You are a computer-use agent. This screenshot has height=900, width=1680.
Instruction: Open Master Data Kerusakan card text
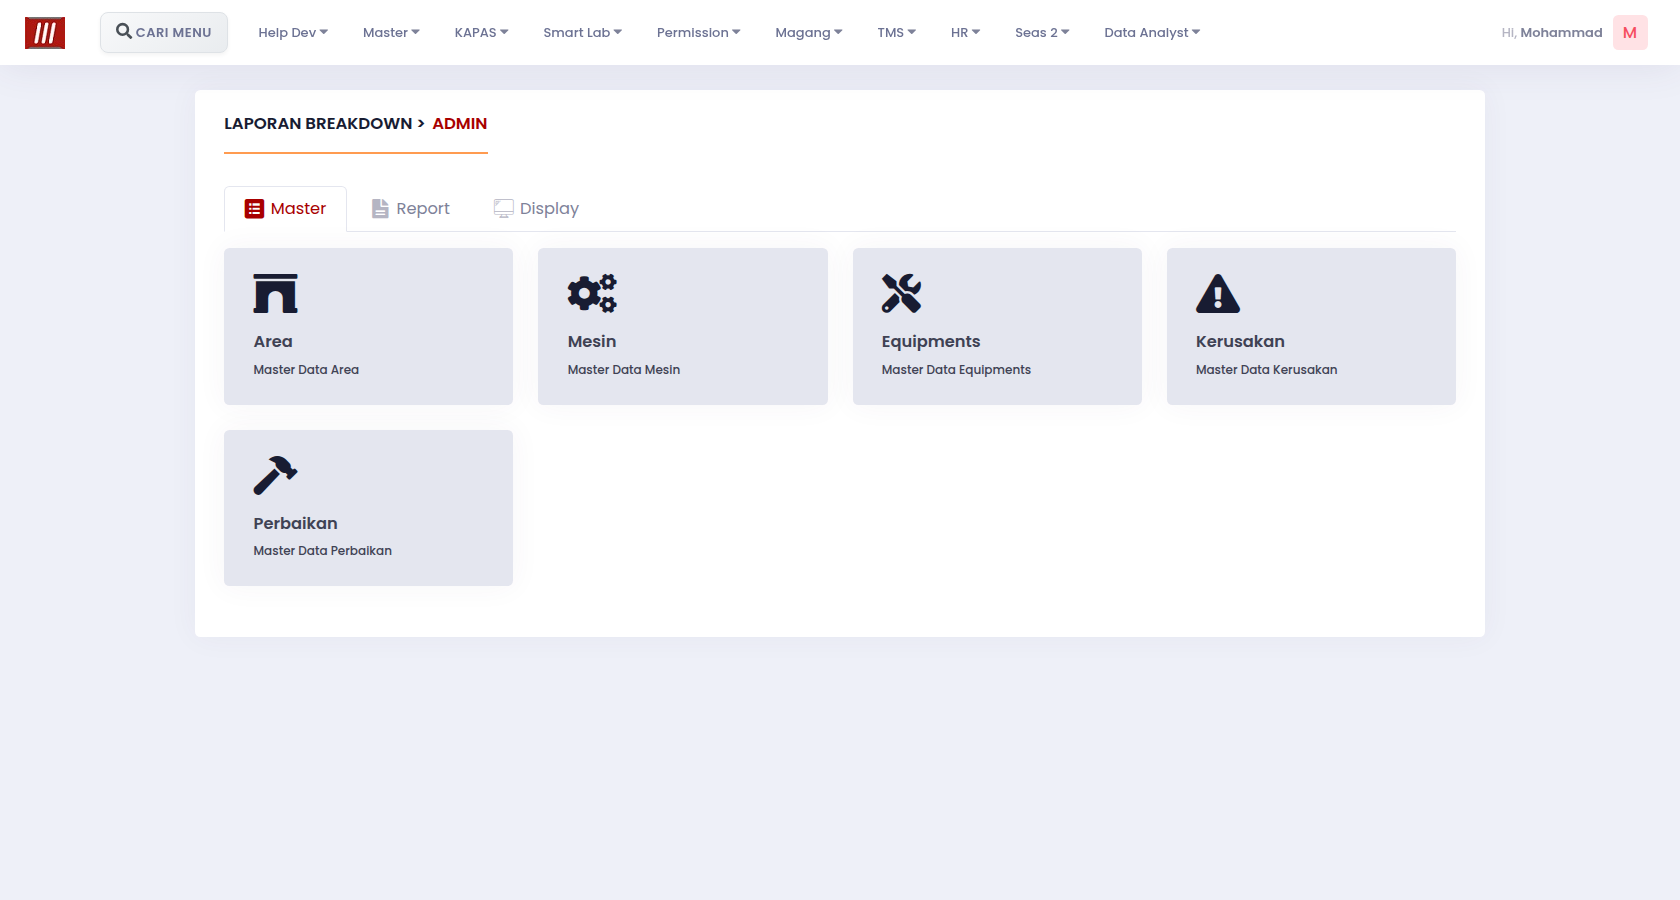point(1266,369)
